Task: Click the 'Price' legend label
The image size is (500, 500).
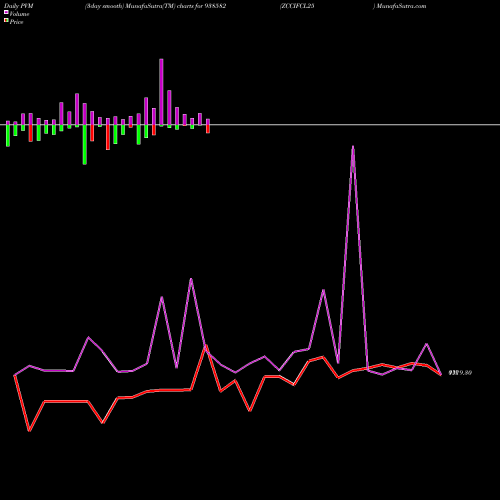Action: (x=16, y=22)
